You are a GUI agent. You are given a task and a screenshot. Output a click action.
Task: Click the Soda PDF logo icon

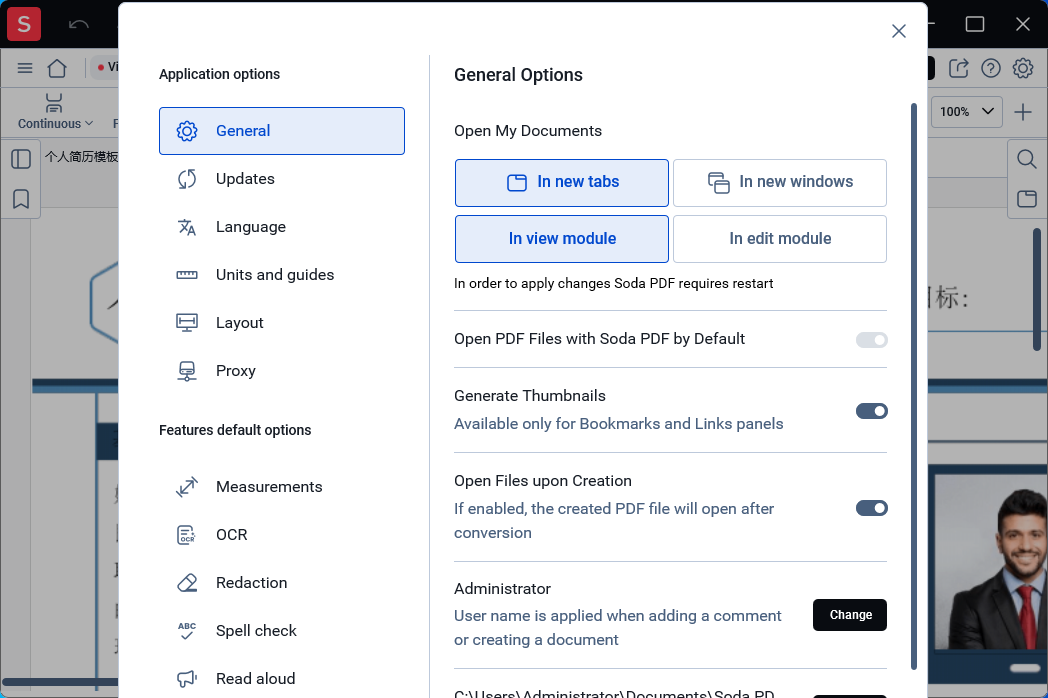[x=24, y=24]
